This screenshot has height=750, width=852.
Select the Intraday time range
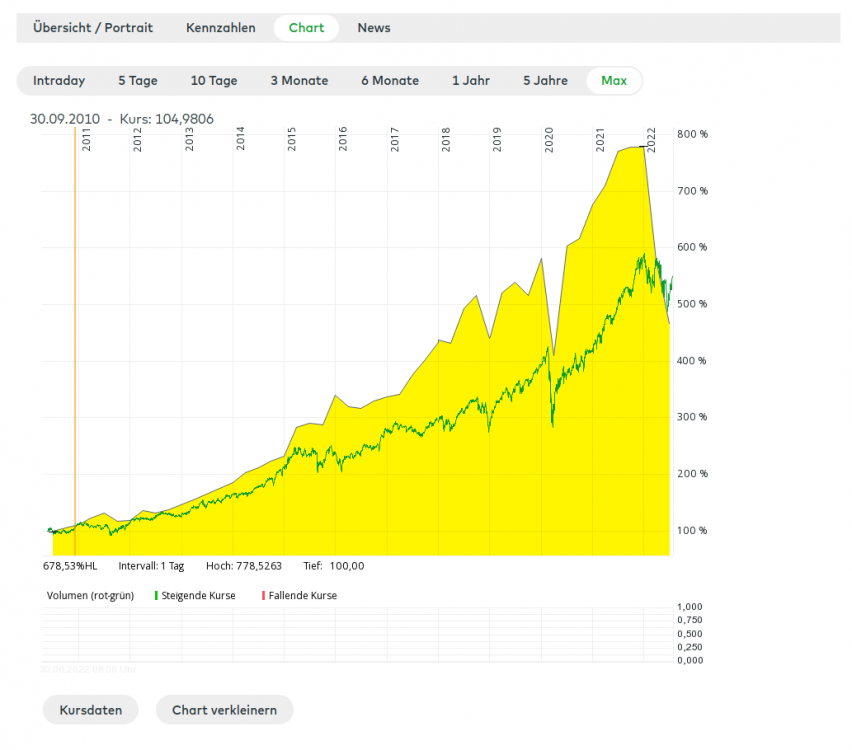pos(59,81)
